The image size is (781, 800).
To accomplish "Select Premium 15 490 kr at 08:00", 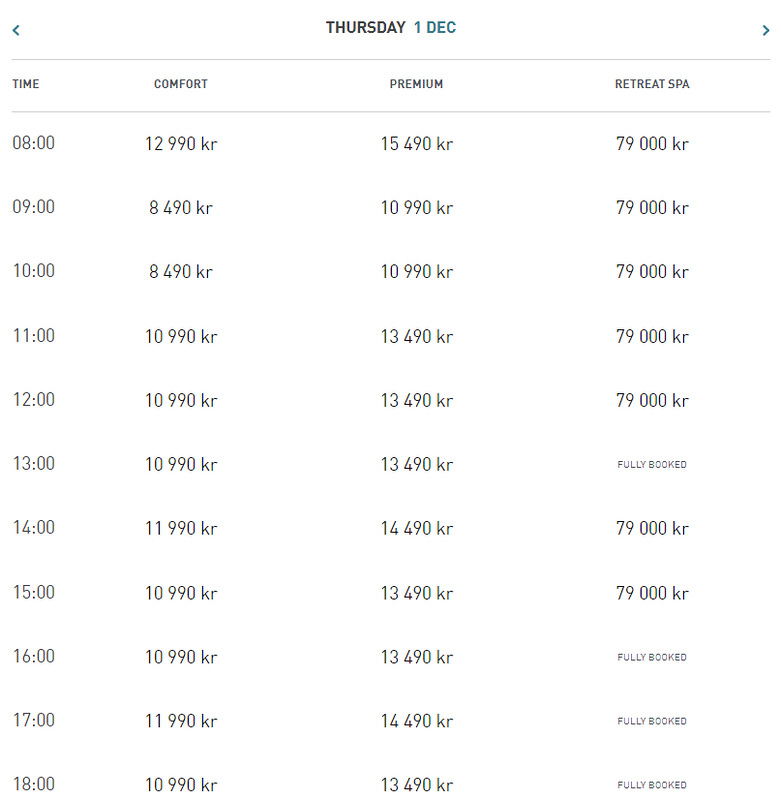I will [x=417, y=144].
